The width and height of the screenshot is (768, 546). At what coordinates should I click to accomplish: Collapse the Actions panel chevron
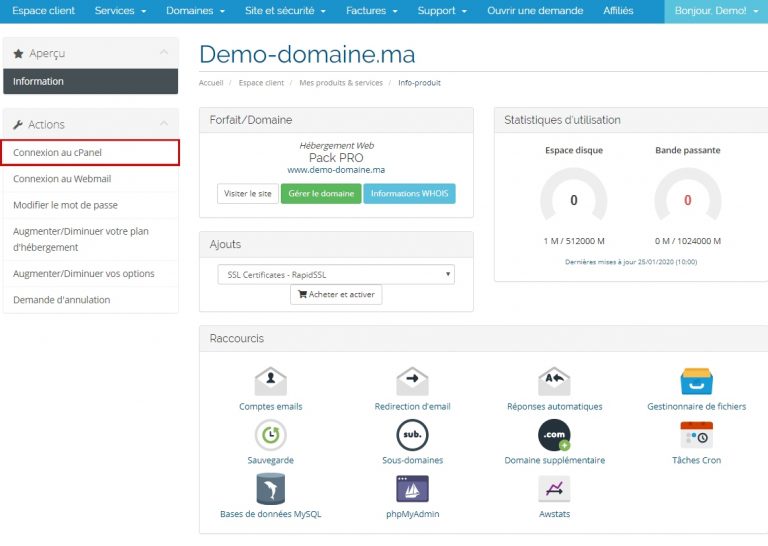[164, 123]
